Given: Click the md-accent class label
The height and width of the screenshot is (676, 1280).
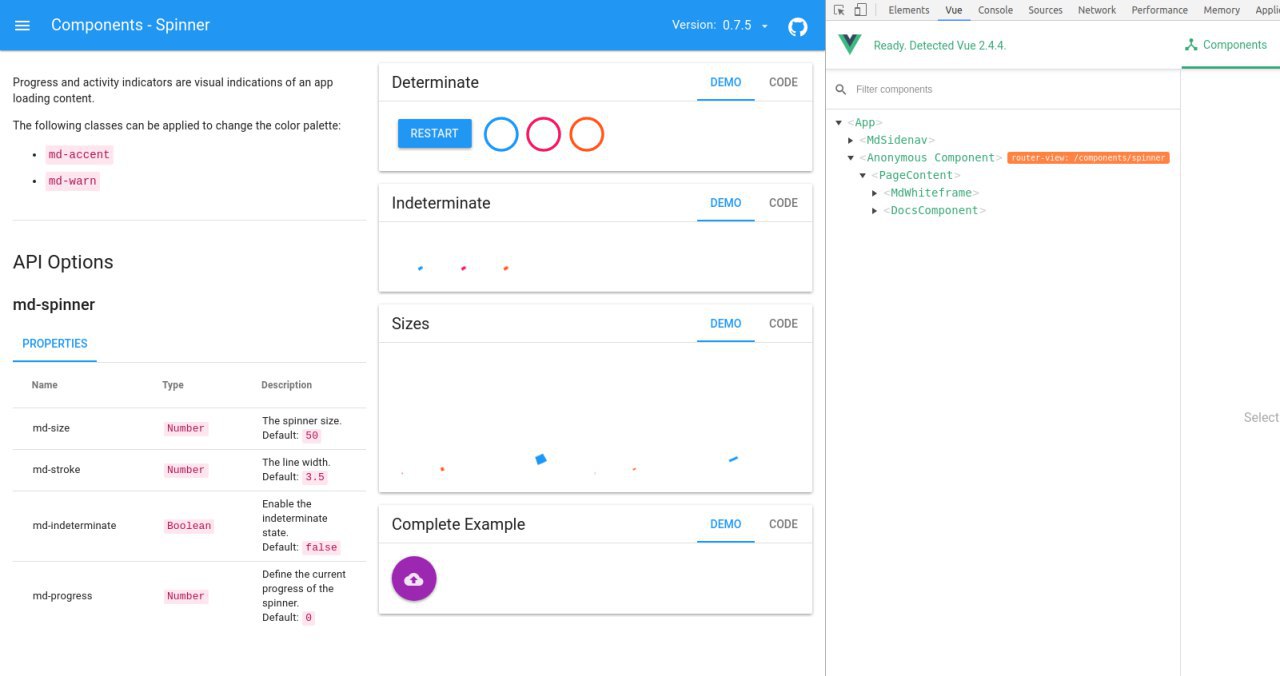Looking at the screenshot, I should [80, 155].
